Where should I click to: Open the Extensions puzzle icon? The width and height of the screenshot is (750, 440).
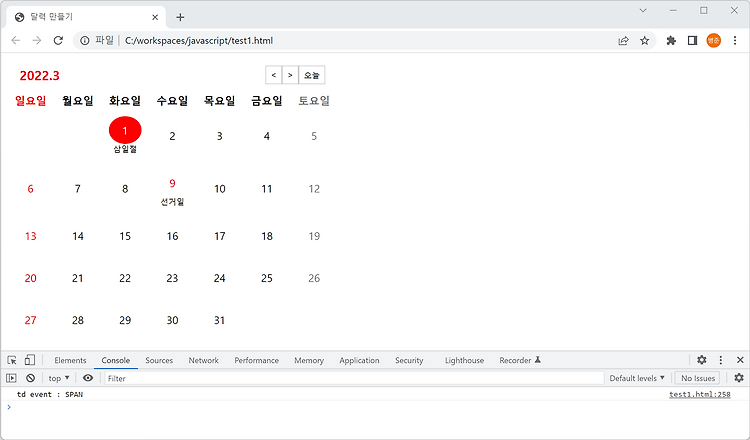click(671, 41)
